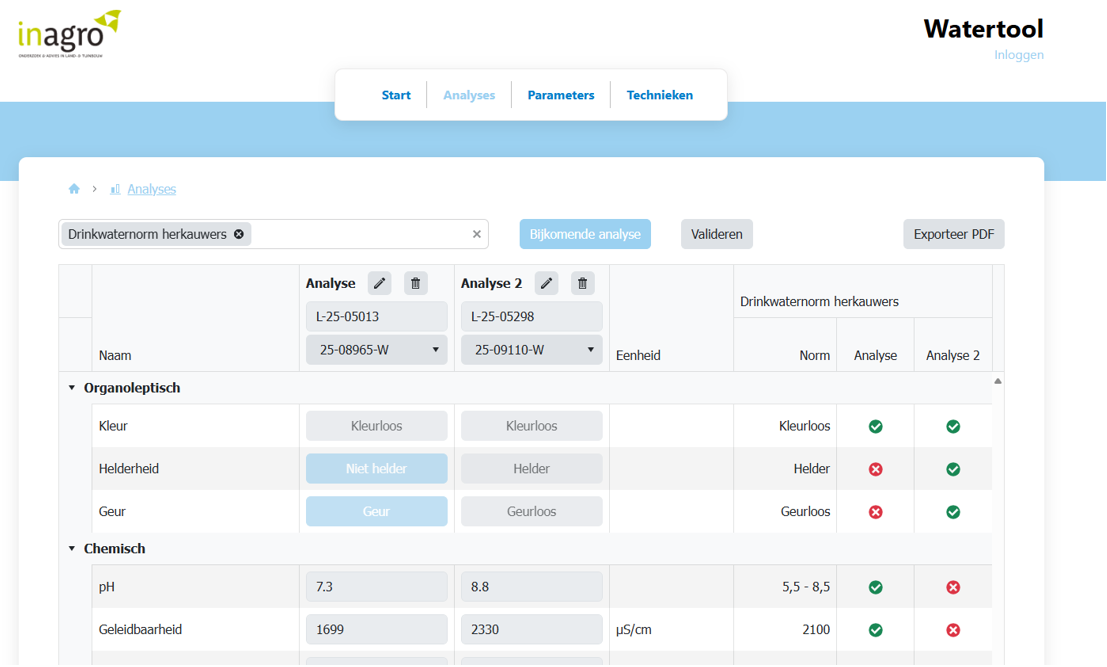Click green check for Geleidbaarheid under Analyse
This screenshot has height=667, width=1107.
(x=875, y=630)
